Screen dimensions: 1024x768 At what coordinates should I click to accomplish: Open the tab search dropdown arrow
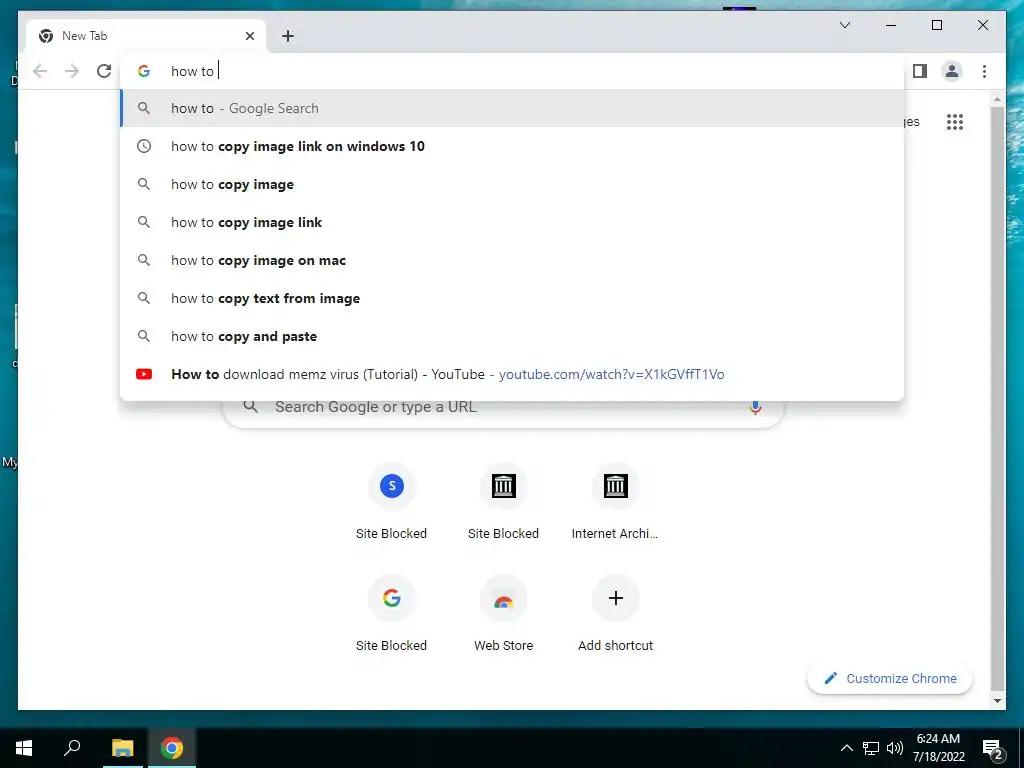tap(844, 25)
